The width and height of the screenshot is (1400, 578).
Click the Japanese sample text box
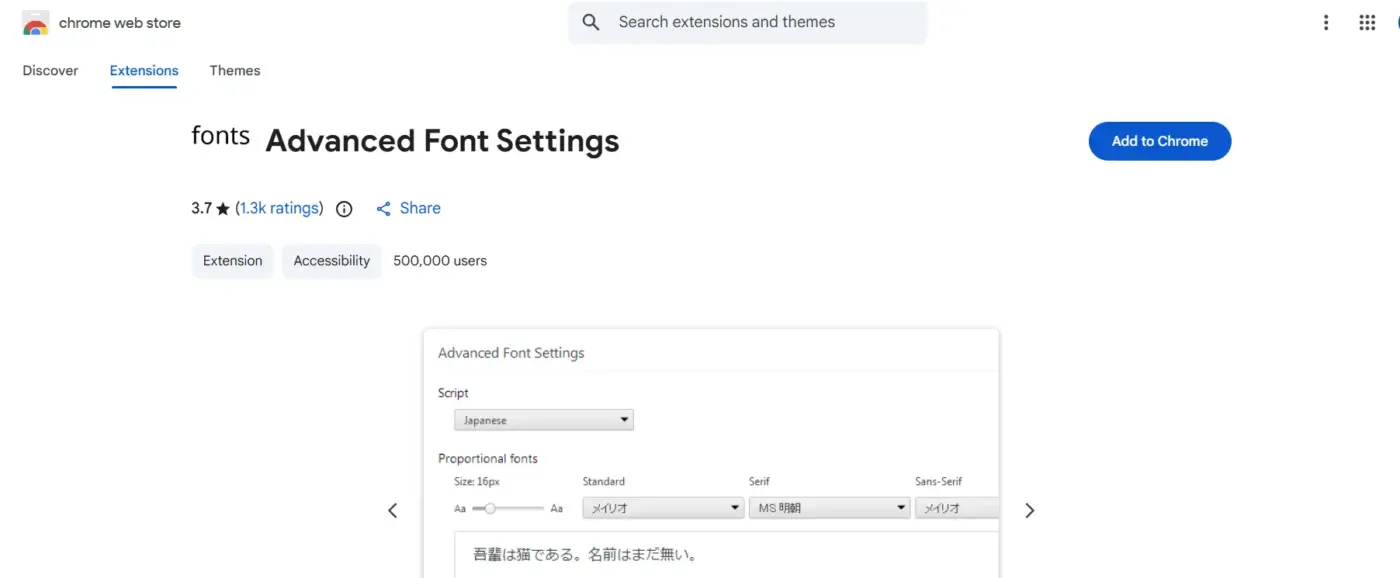click(x=727, y=555)
